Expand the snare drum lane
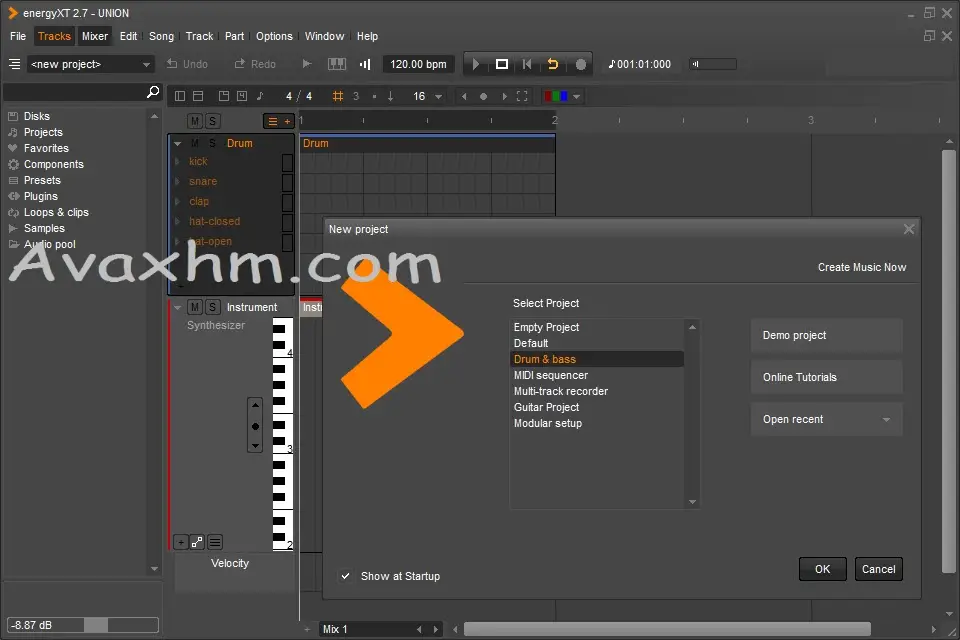The width and height of the screenshot is (960, 640). pyautogui.click(x=178, y=181)
